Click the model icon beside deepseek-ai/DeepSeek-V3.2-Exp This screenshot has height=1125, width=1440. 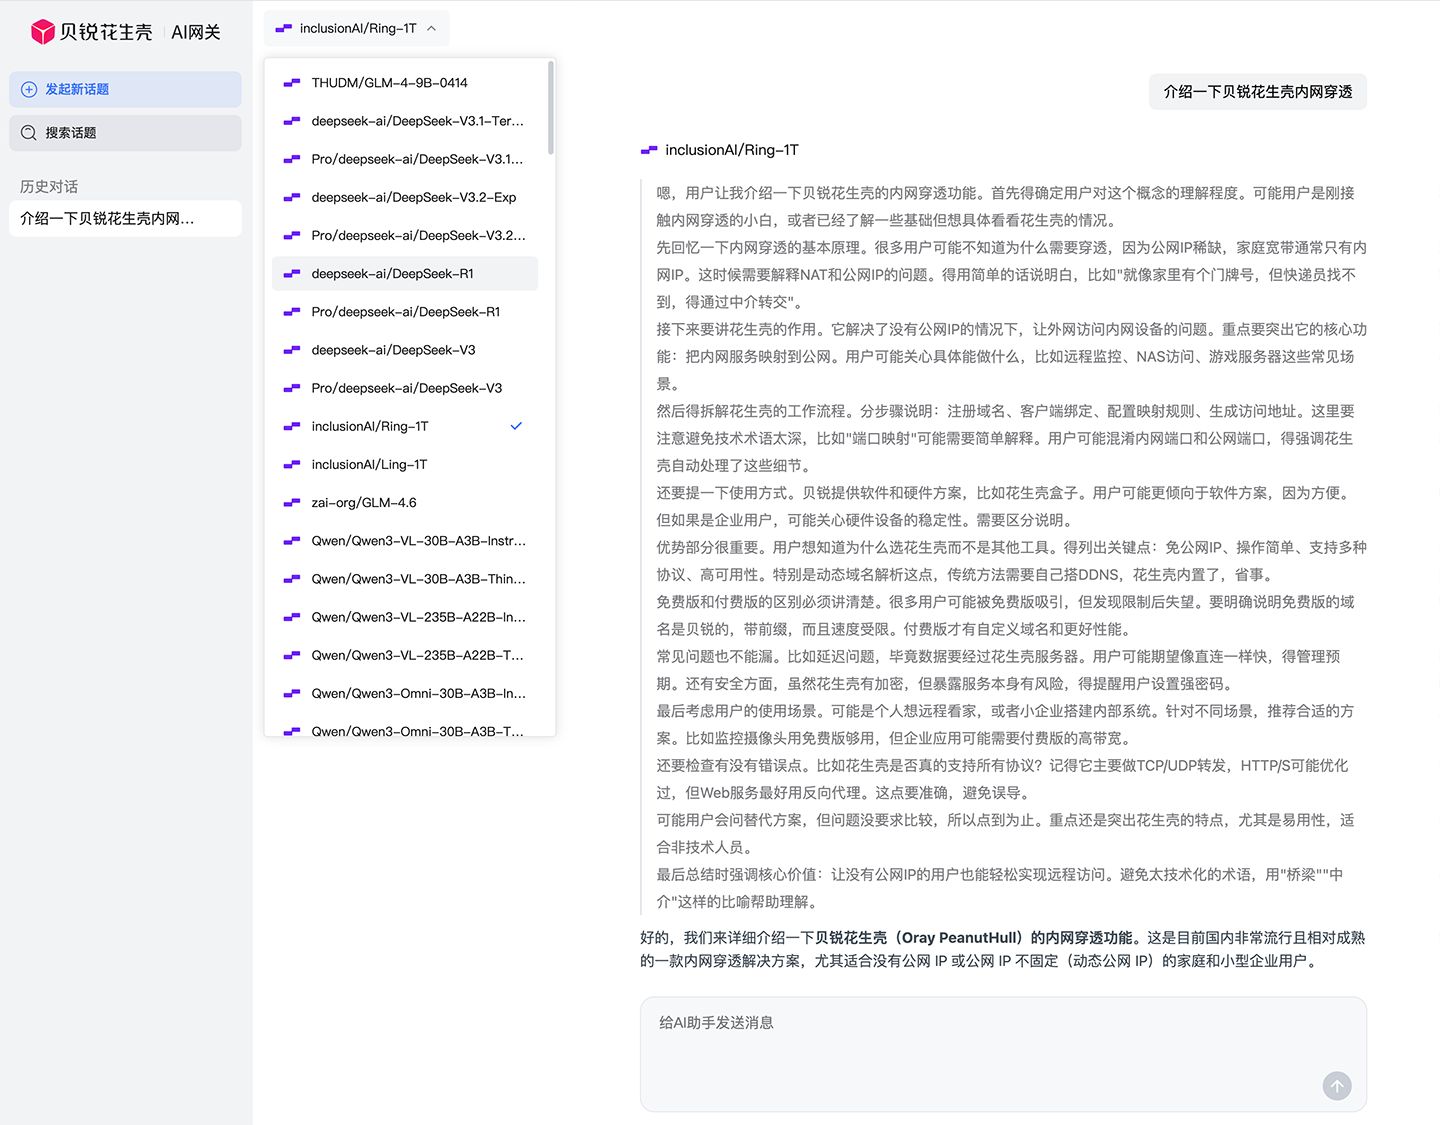(x=292, y=197)
